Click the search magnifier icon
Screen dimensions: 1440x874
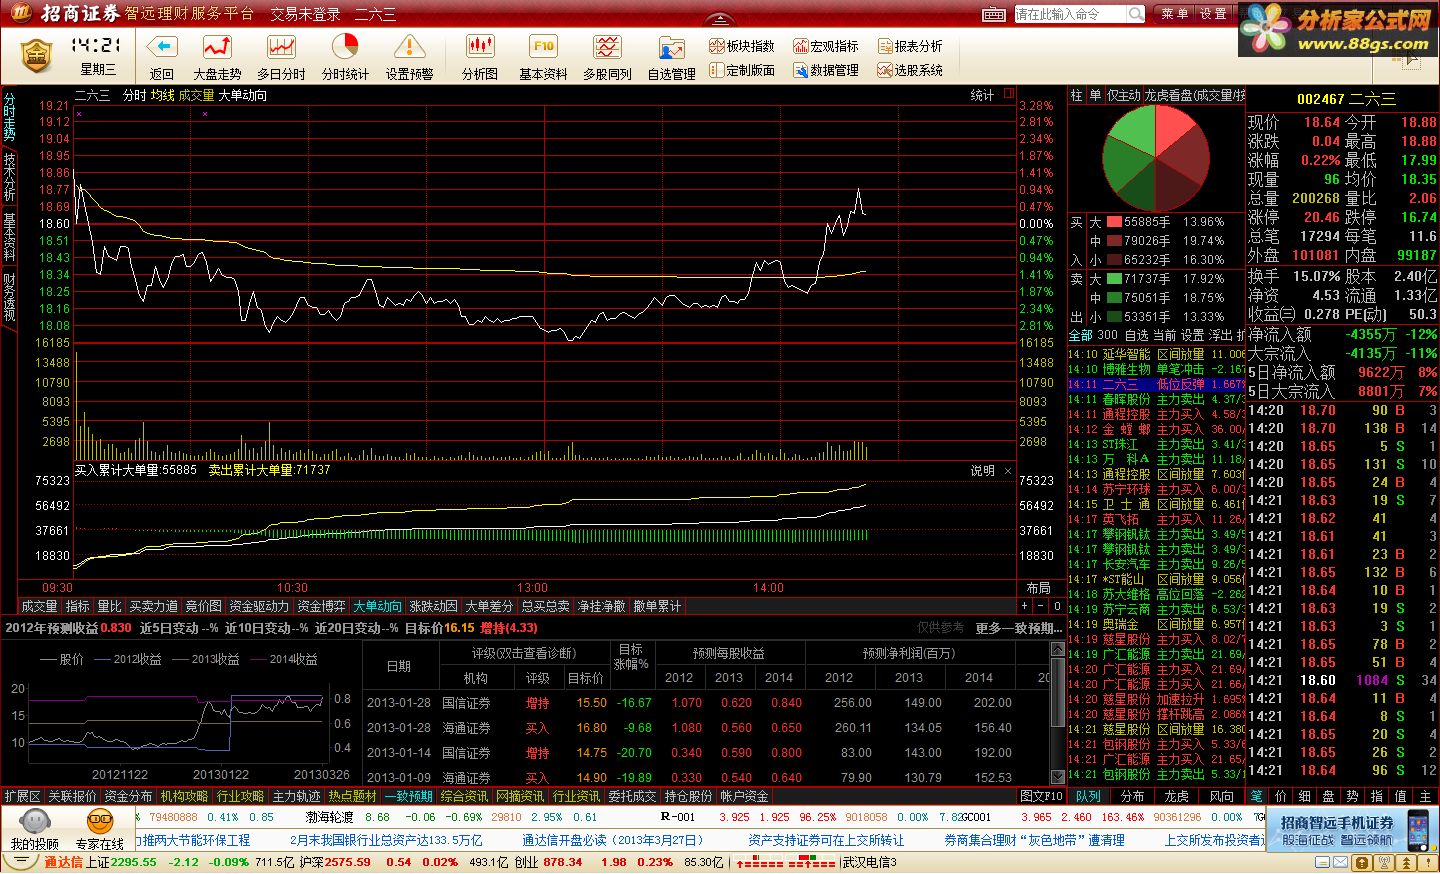click(1136, 14)
